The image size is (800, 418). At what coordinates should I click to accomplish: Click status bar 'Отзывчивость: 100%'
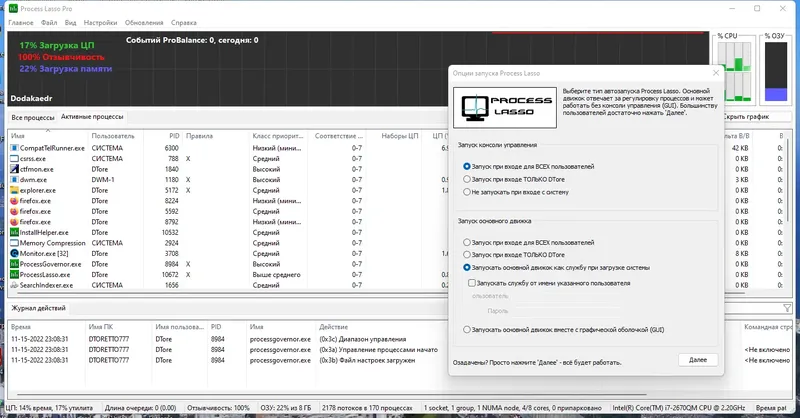(218, 408)
